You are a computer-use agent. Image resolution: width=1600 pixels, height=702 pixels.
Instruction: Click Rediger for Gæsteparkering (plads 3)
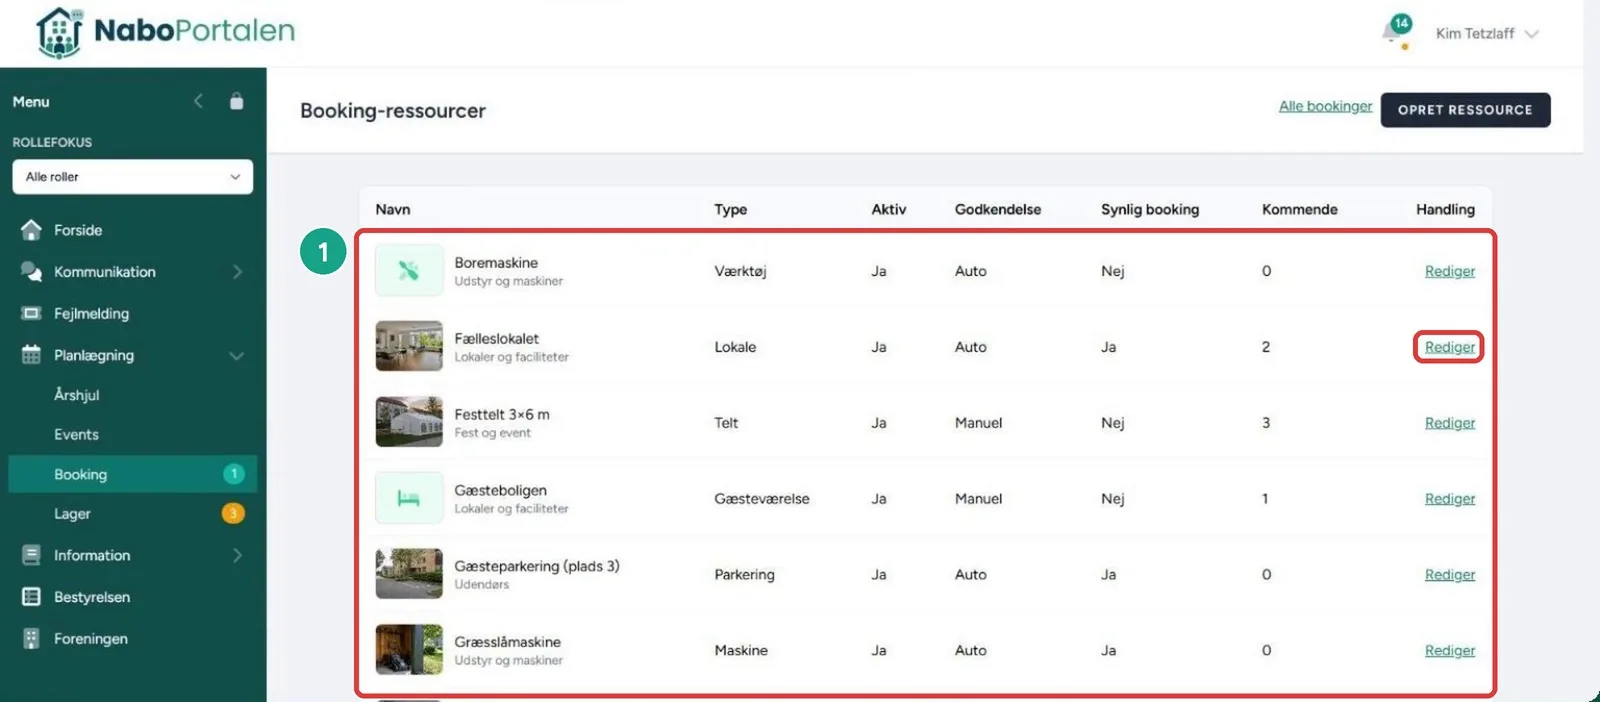1449,575
